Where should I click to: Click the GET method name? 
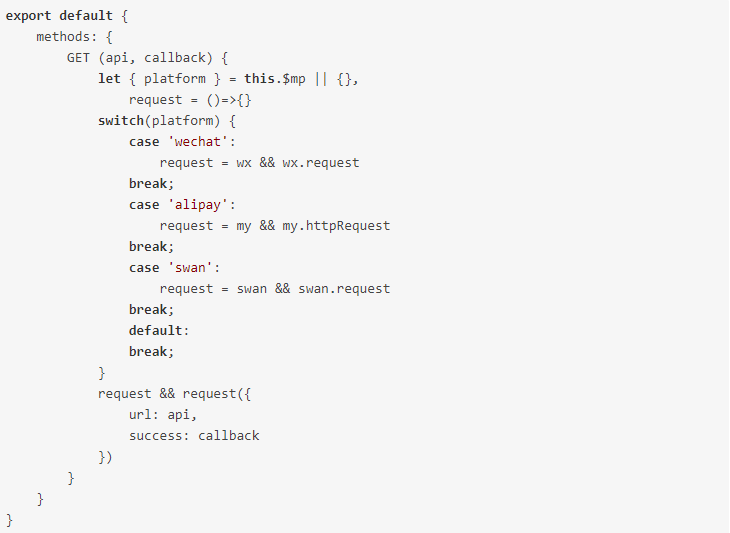[79, 58]
